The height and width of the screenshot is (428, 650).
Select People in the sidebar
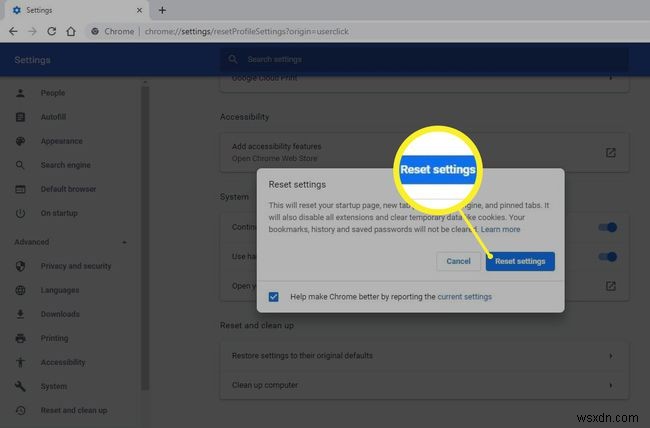click(53, 93)
